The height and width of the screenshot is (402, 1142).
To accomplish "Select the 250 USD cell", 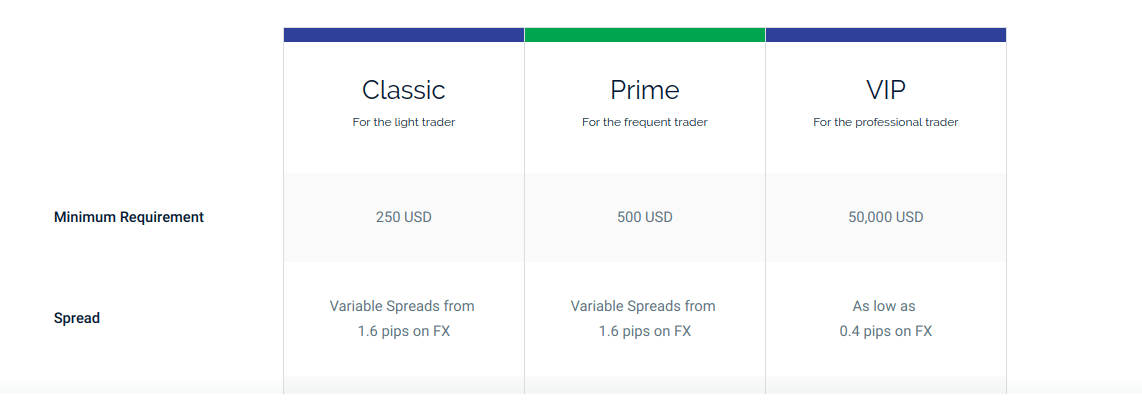I will [403, 217].
